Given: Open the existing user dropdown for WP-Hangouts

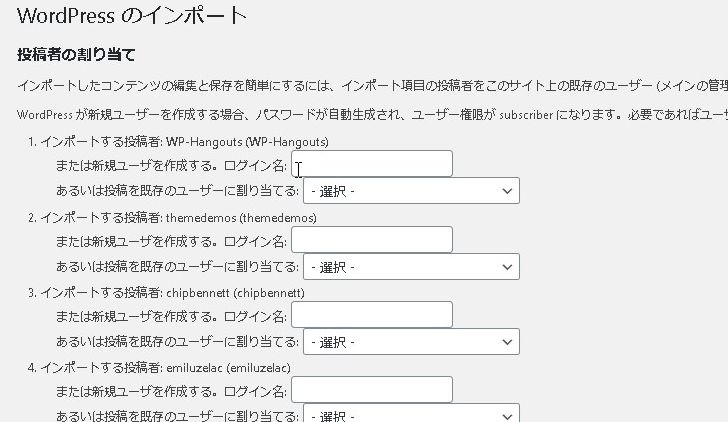Looking at the screenshot, I should pos(411,190).
